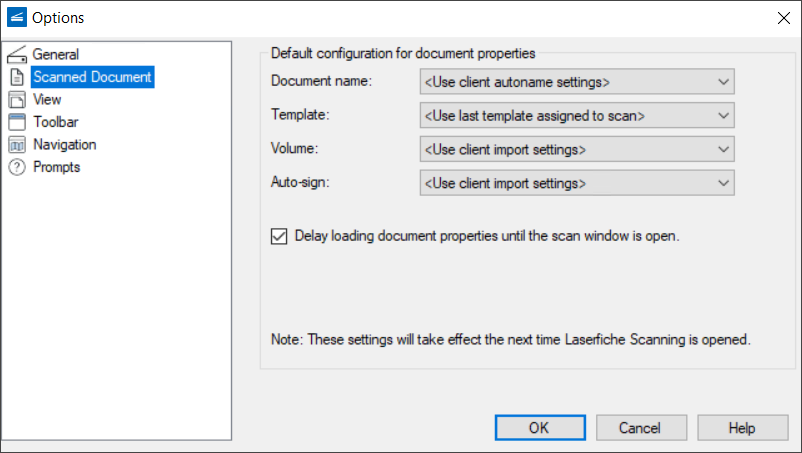Go to the Prompts options label
Viewport: 802px width, 453px height.
tap(56, 167)
